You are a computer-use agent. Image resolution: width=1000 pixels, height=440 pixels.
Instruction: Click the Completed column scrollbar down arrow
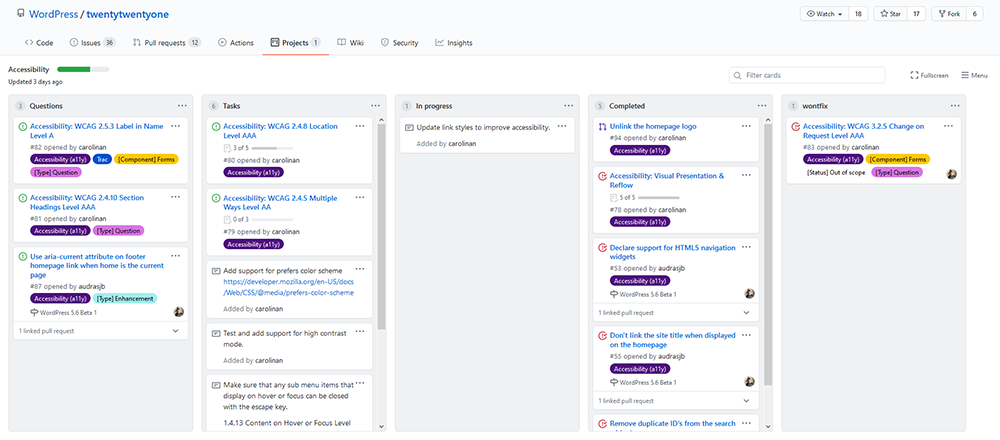[767, 426]
